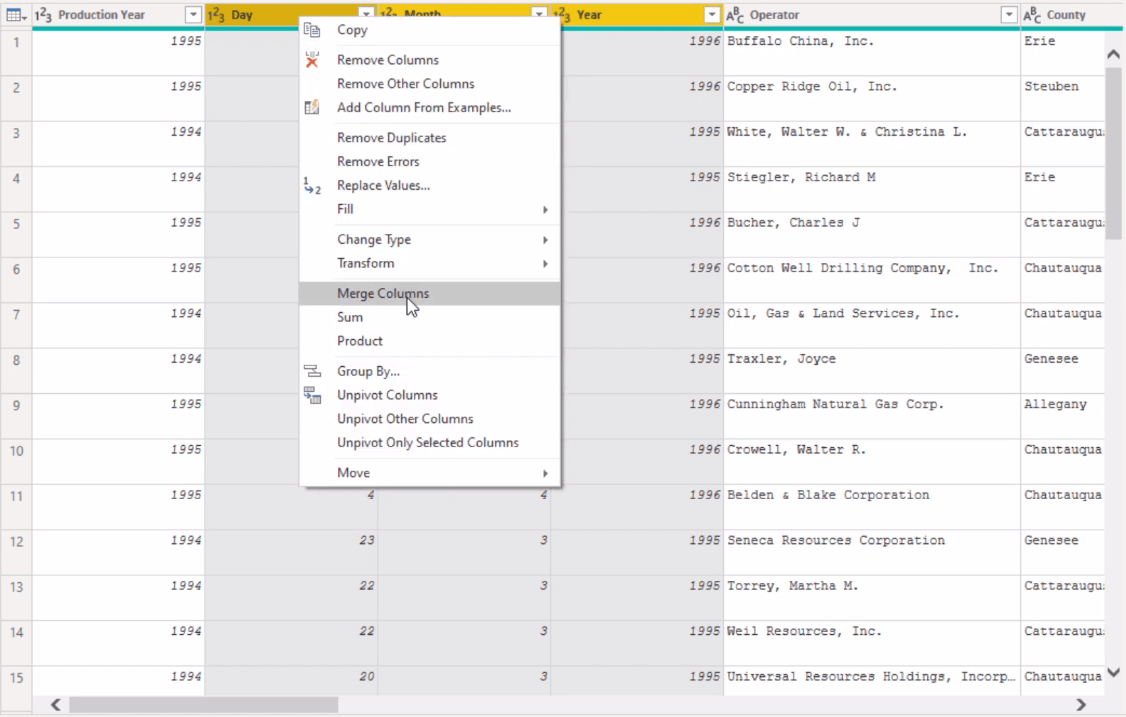Click horizontal scrollbar left arrow
The image size is (1126, 717).
[x=56, y=705]
